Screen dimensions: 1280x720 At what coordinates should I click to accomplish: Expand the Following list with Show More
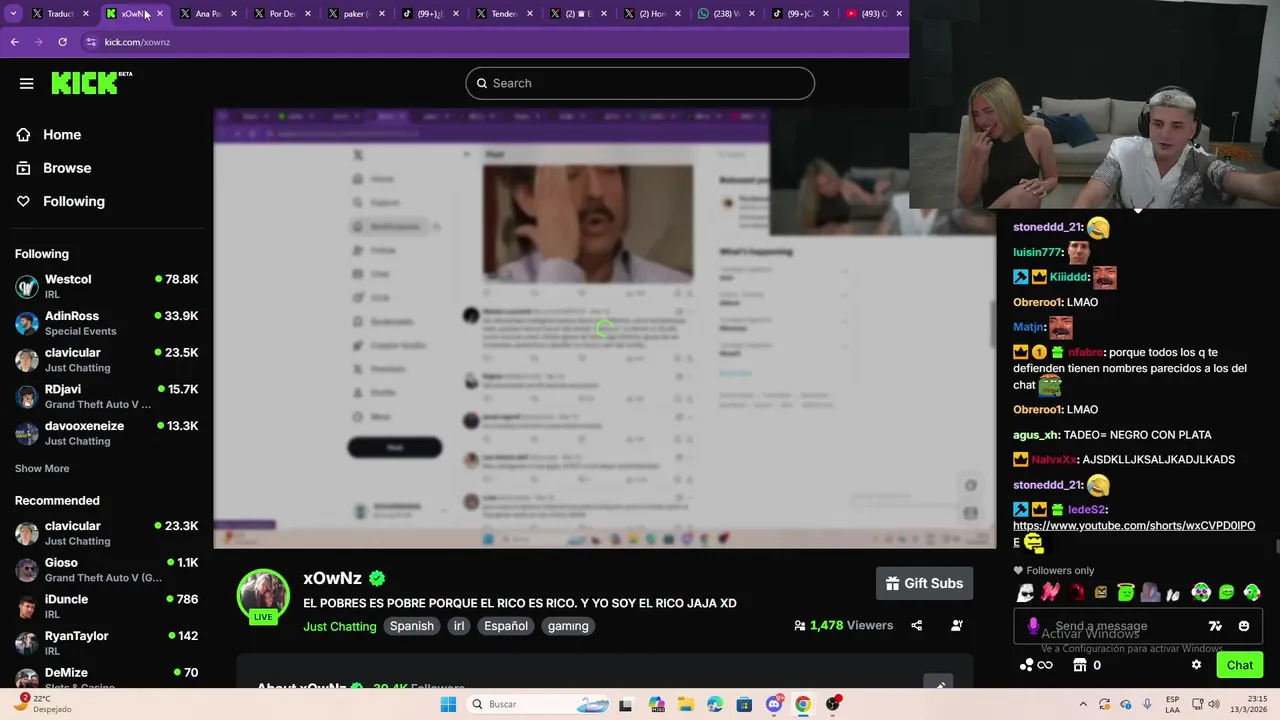(x=42, y=468)
